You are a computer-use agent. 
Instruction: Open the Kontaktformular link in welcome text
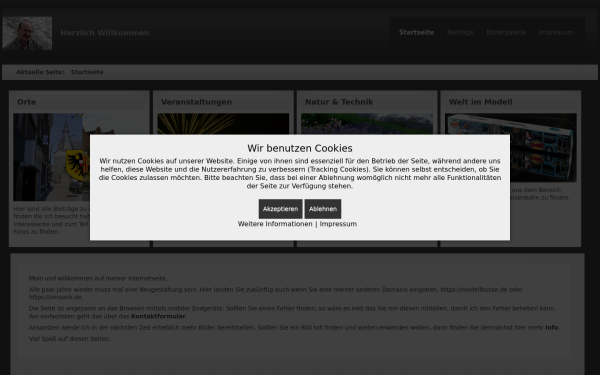click(x=158, y=316)
